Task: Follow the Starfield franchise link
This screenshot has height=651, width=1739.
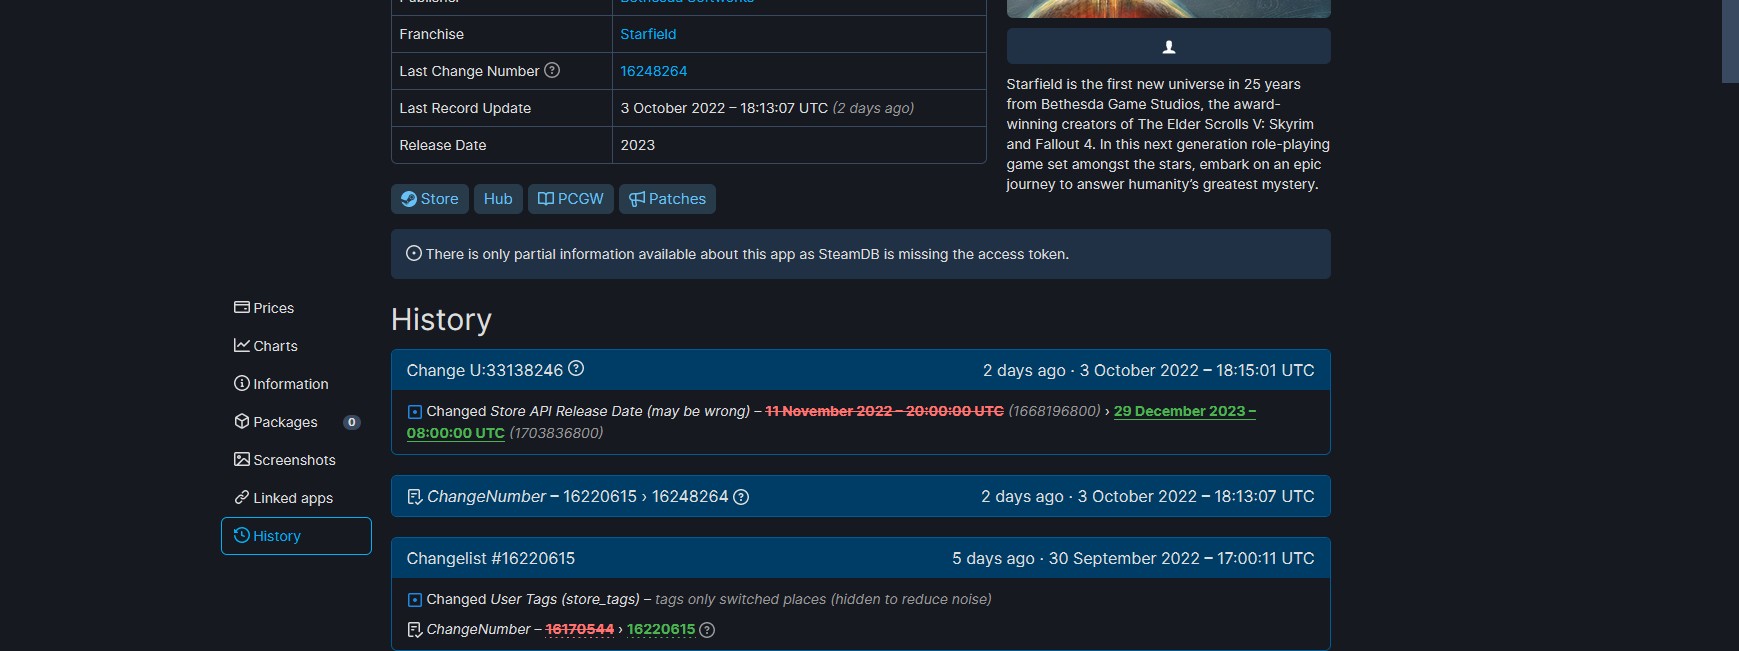Action: [x=648, y=34]
